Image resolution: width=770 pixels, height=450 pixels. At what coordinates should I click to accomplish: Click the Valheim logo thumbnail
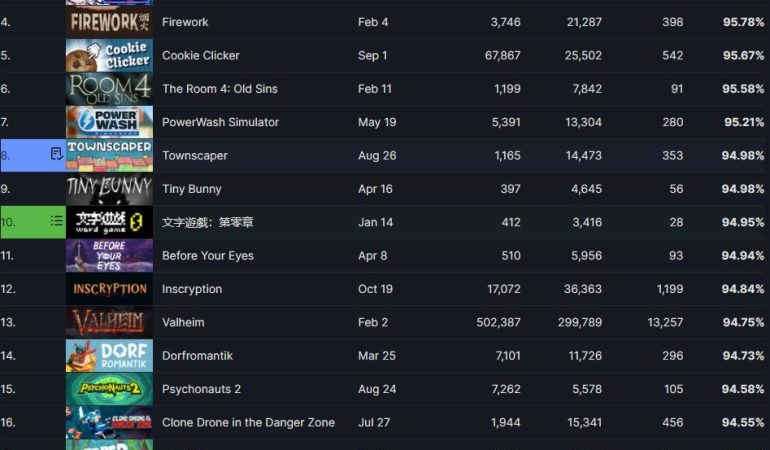tap(110, 322)
